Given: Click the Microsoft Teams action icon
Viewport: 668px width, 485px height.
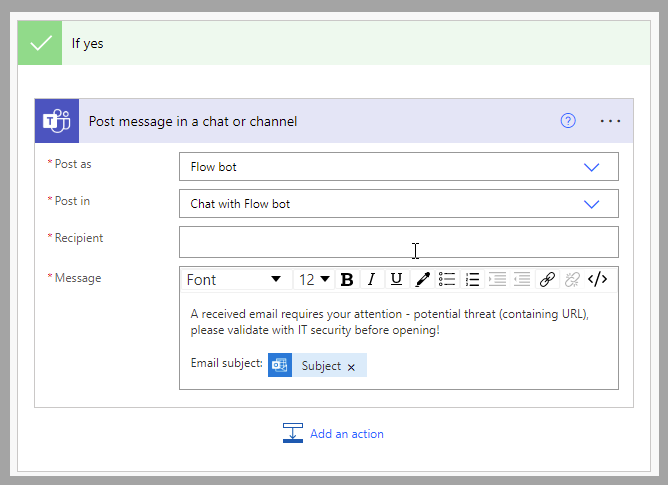Looking at the screenshot, I should (x=57, y=121).
